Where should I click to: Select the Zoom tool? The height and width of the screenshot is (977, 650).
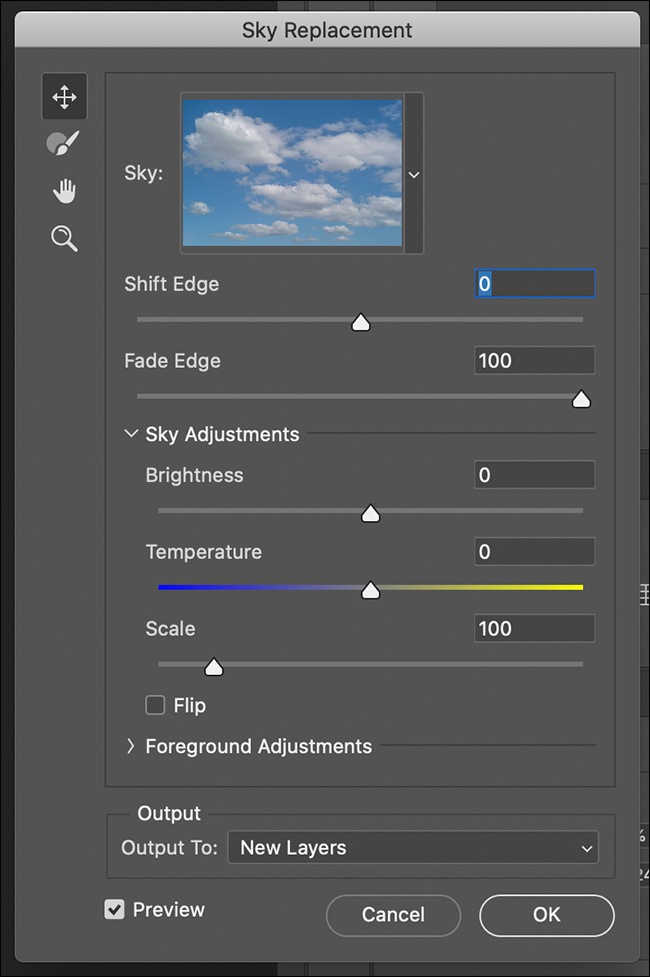(x=64, y=238)
